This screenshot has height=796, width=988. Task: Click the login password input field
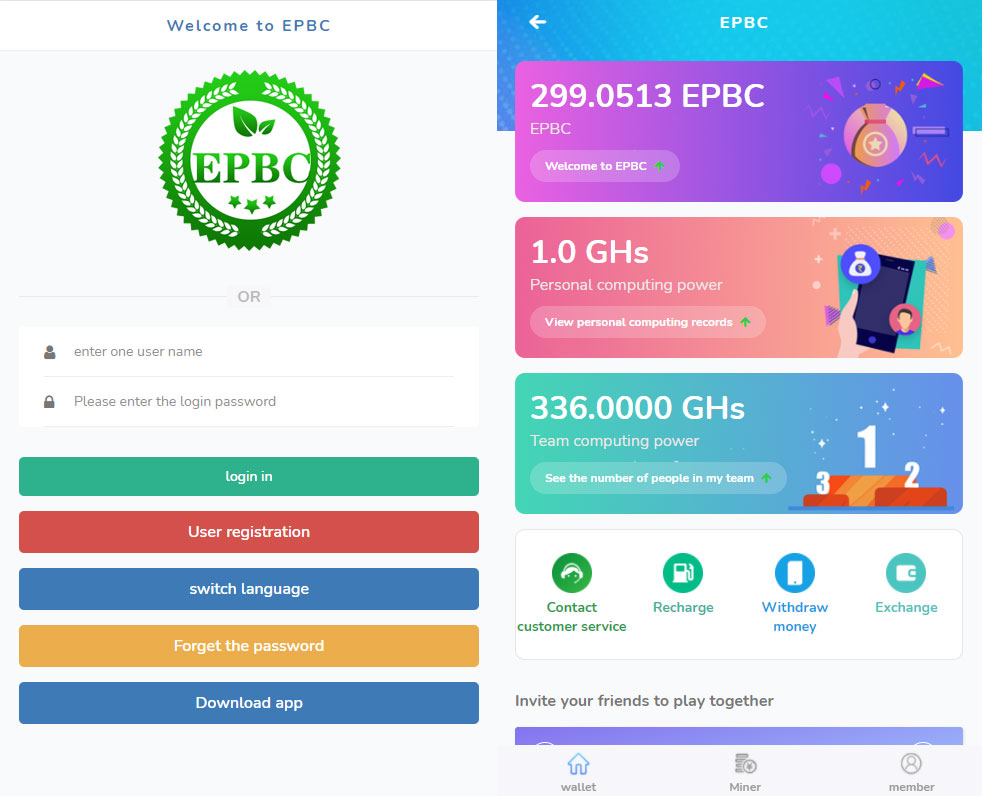[260, 402]
